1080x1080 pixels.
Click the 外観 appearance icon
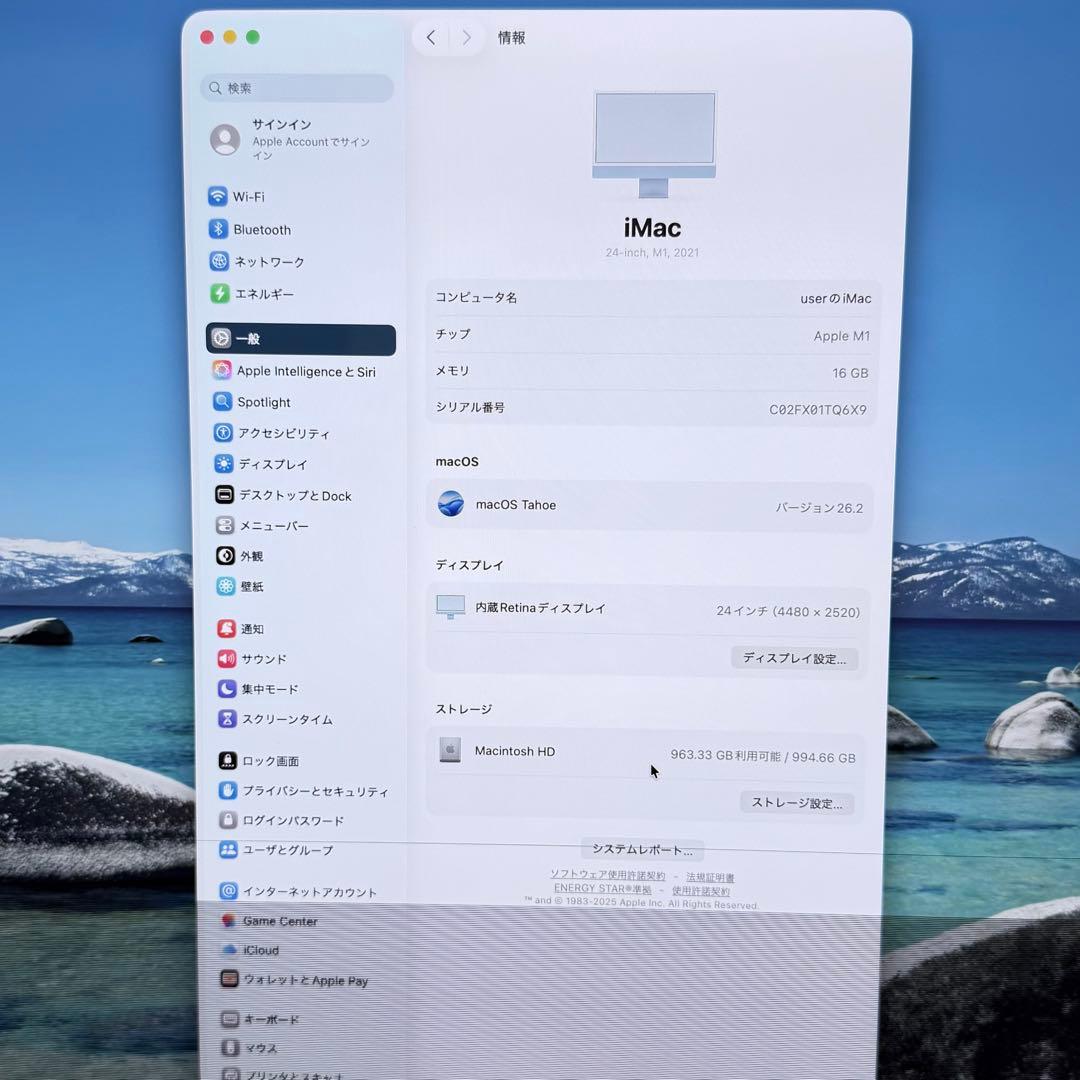(226, 556)
